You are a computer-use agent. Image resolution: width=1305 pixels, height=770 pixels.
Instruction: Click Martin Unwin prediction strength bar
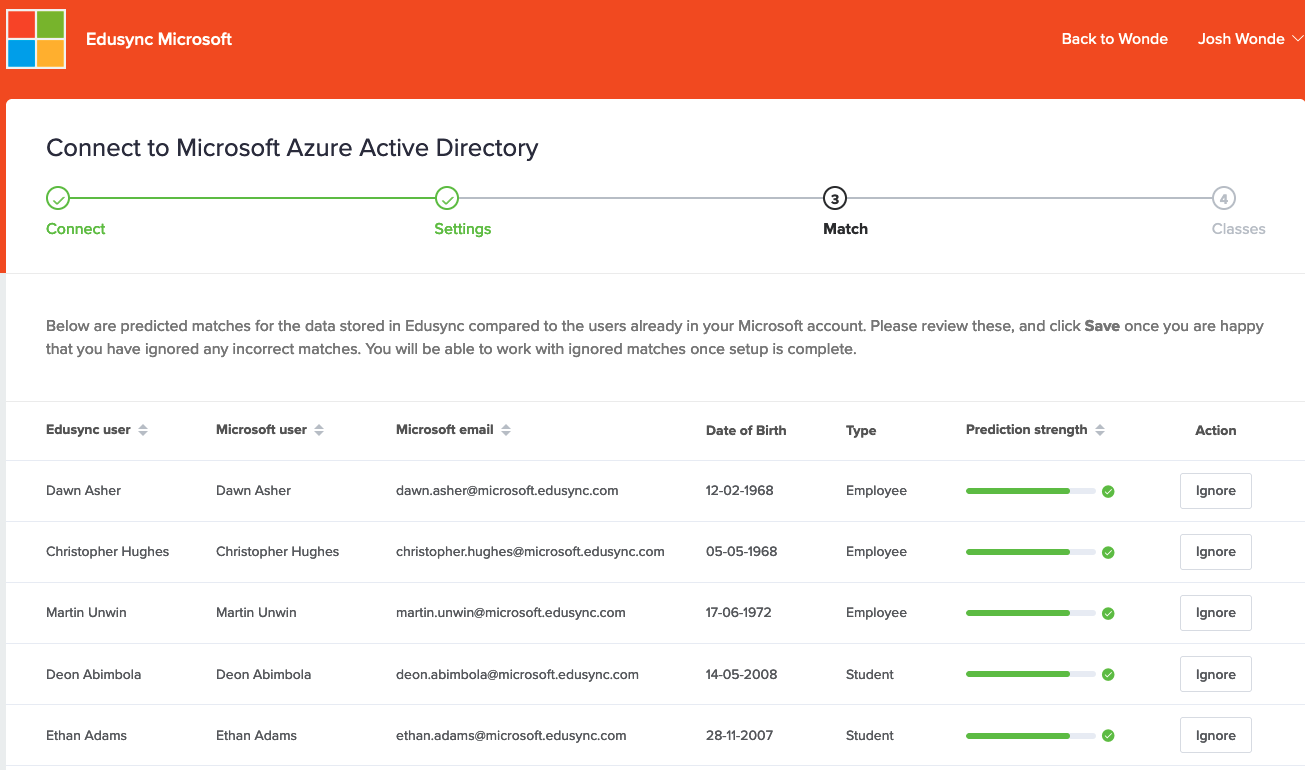coord(1031,613)
